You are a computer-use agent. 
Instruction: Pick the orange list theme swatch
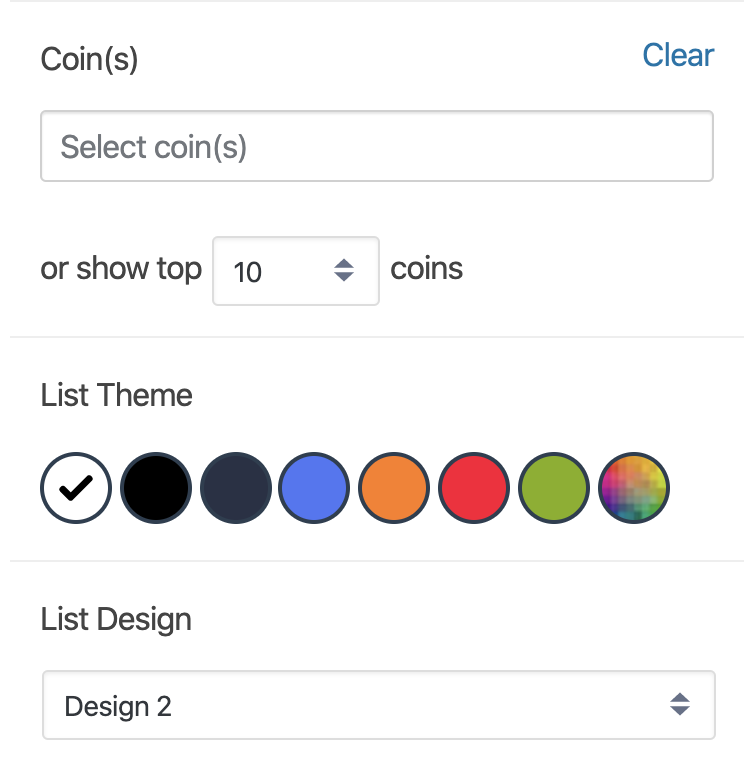point(394,488)
